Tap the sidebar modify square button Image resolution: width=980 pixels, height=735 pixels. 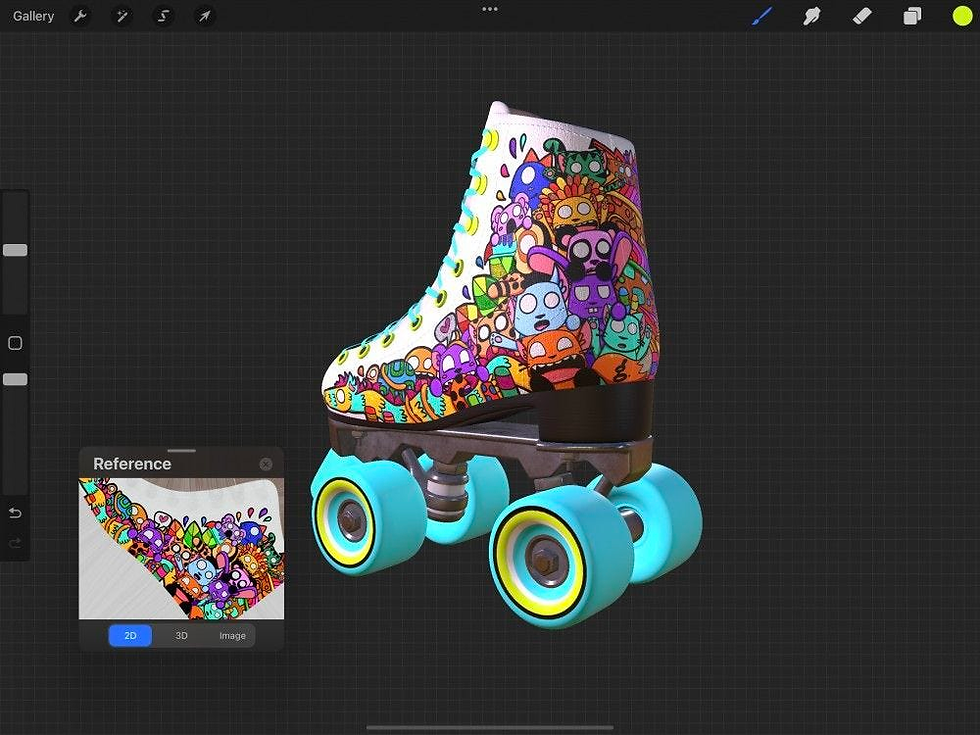click(14, 343)
